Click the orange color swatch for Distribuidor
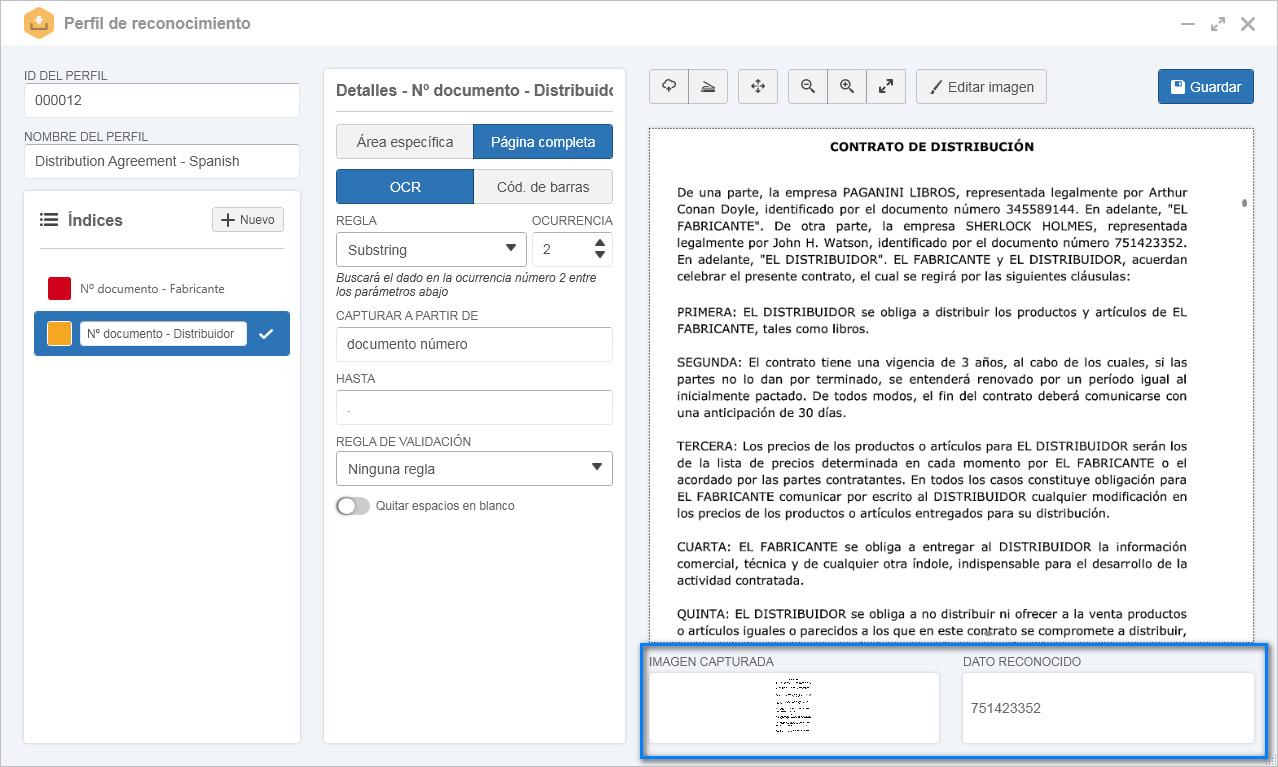This screenshot has width=1278, height=767. 60,334
